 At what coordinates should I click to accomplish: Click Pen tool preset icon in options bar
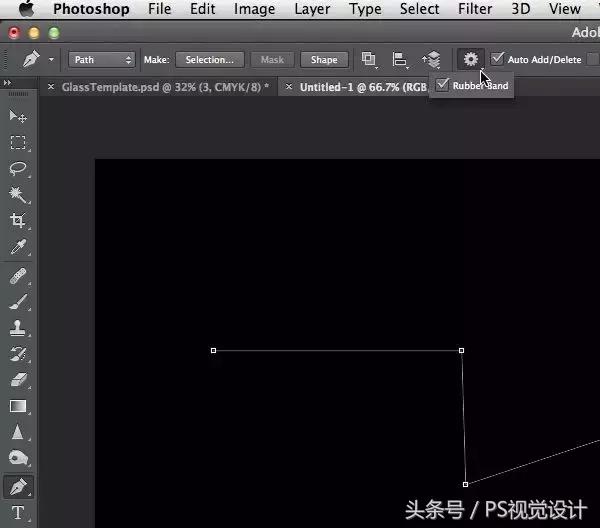tap(31, 59)
